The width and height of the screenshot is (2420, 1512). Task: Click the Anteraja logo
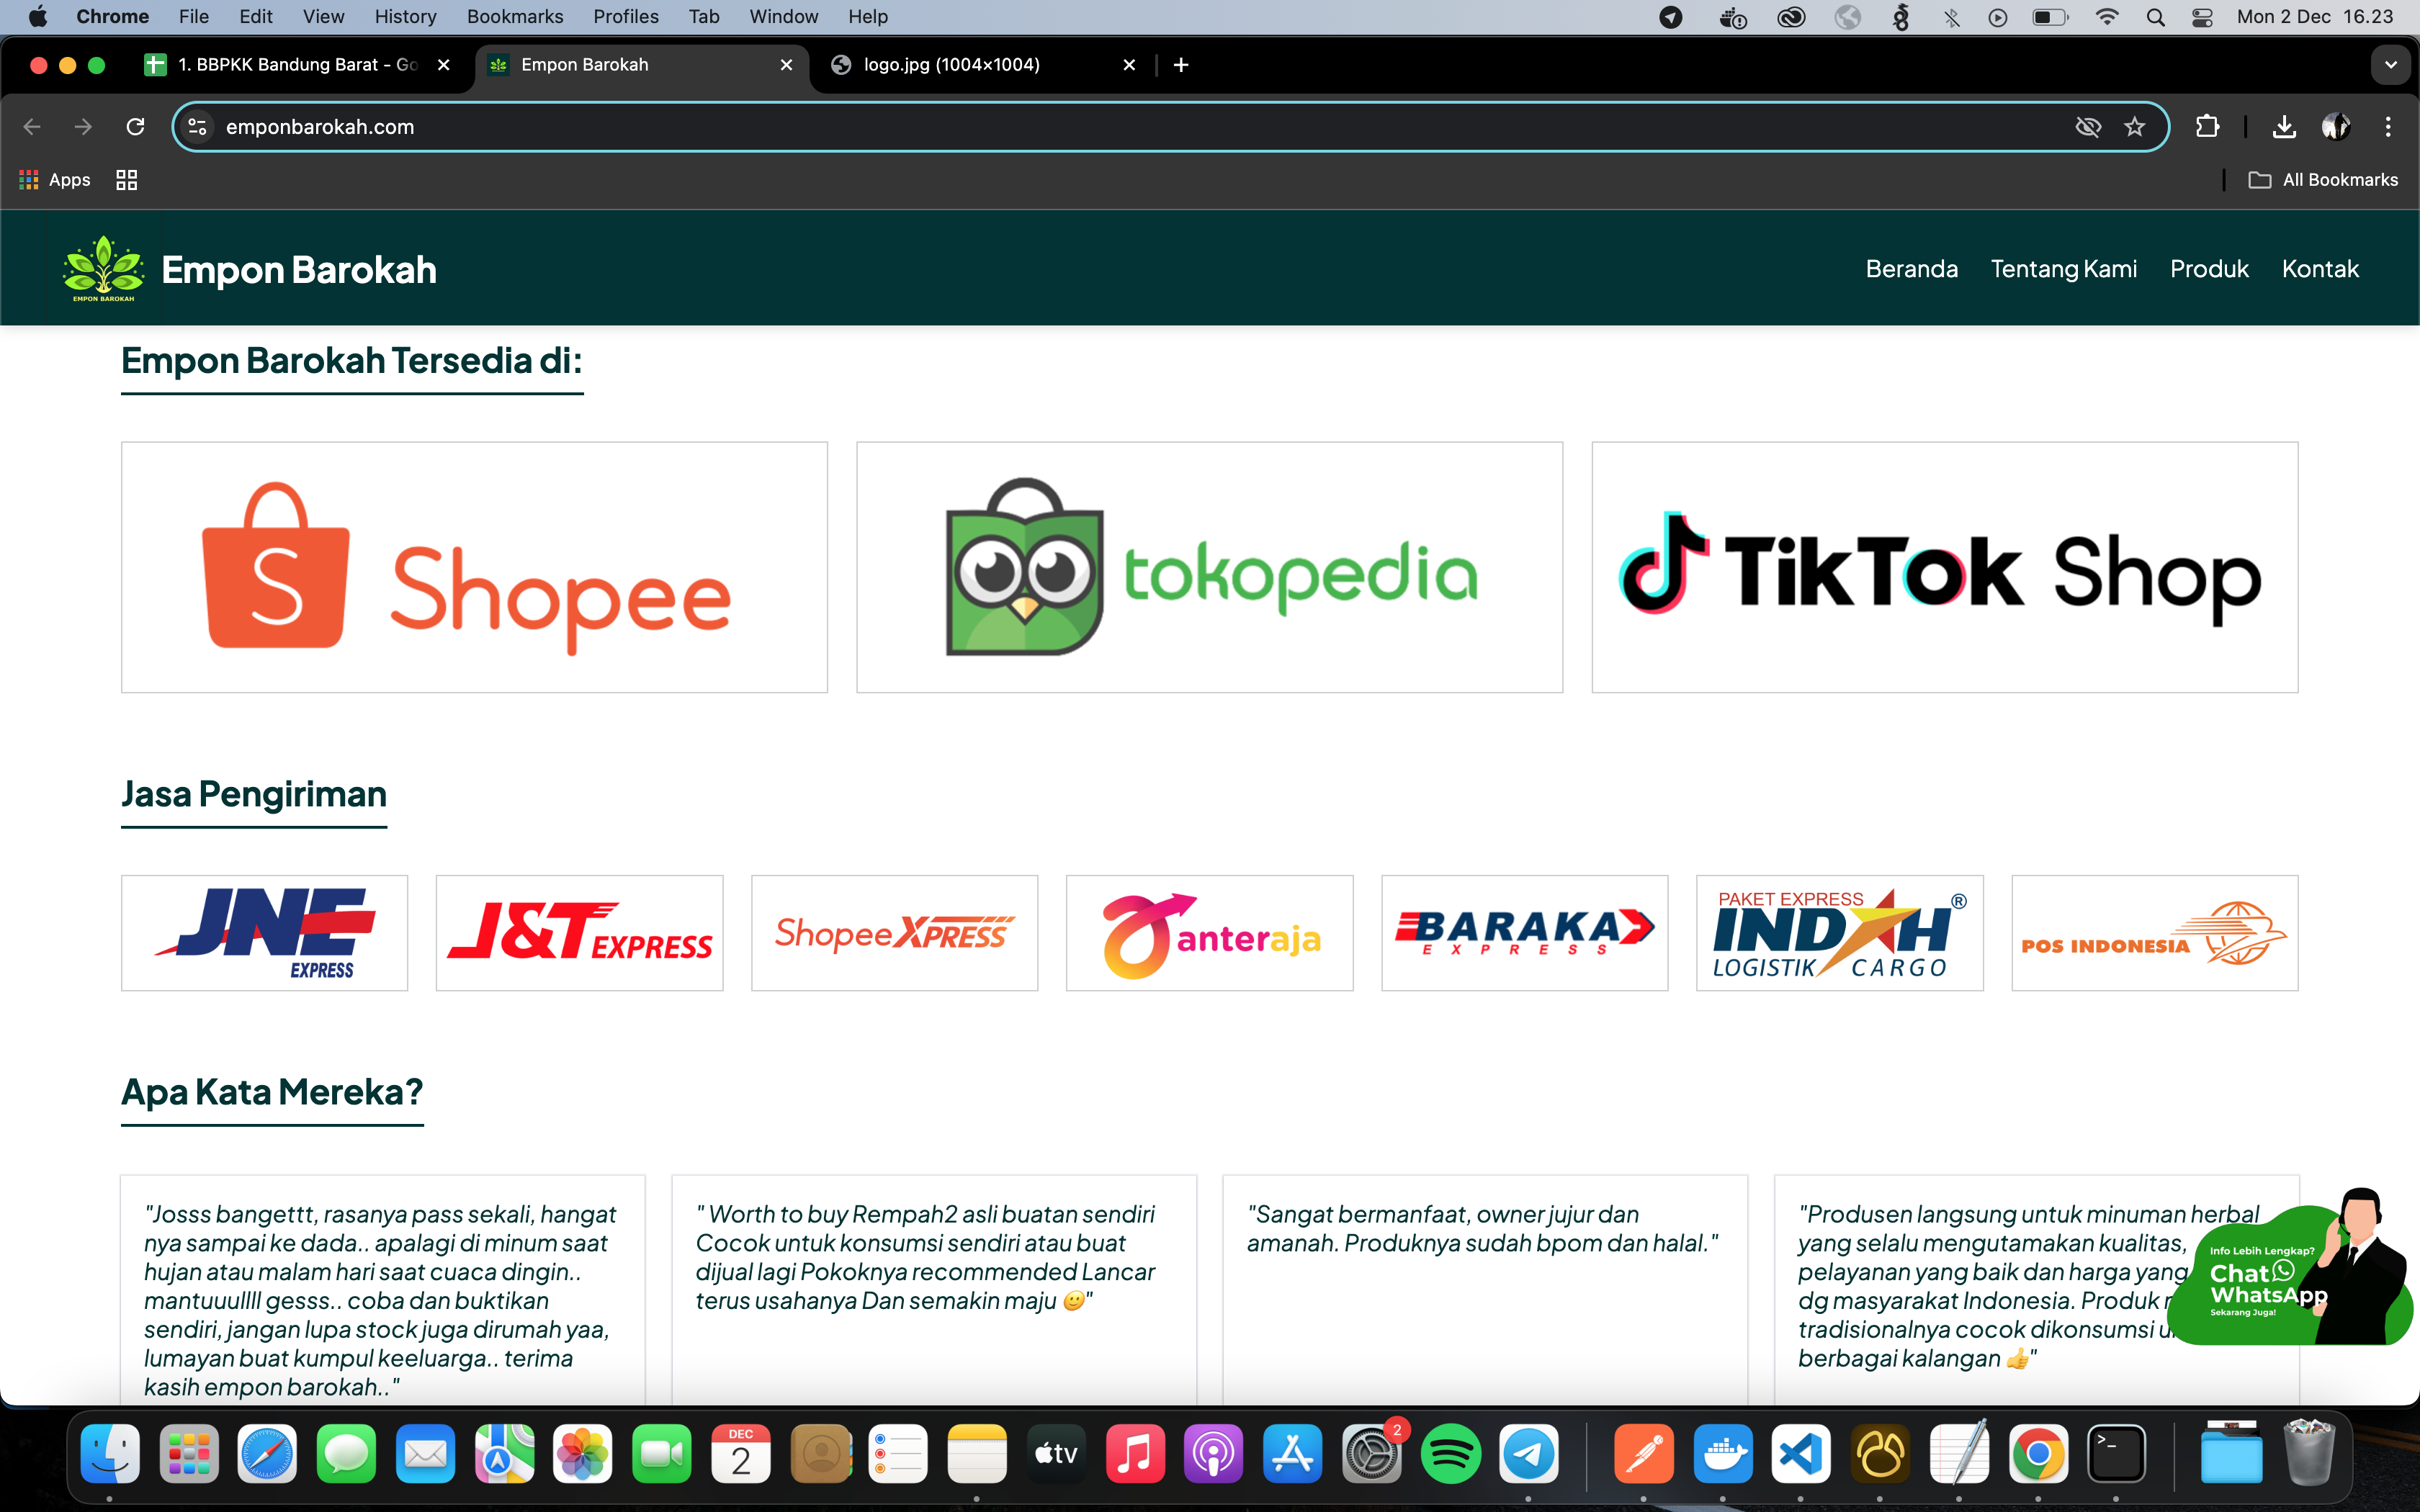click(x=1209, y=933)
